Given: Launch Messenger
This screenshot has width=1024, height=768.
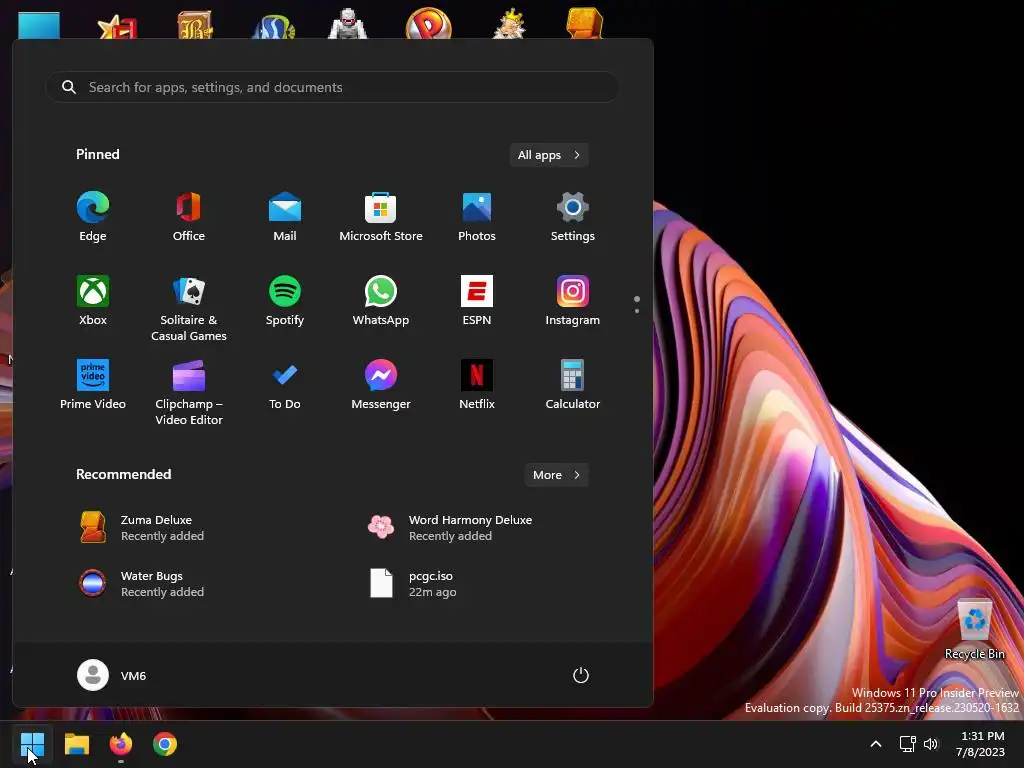Looking at the screenshot, I should click(x=381, y=385).
